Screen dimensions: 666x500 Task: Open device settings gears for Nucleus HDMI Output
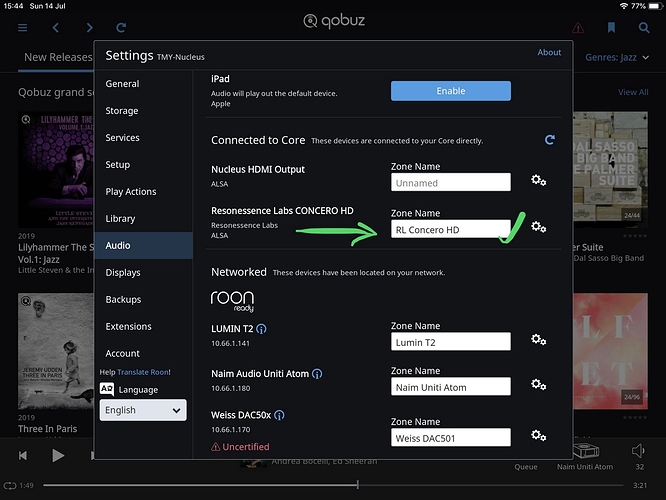(539, 180)
